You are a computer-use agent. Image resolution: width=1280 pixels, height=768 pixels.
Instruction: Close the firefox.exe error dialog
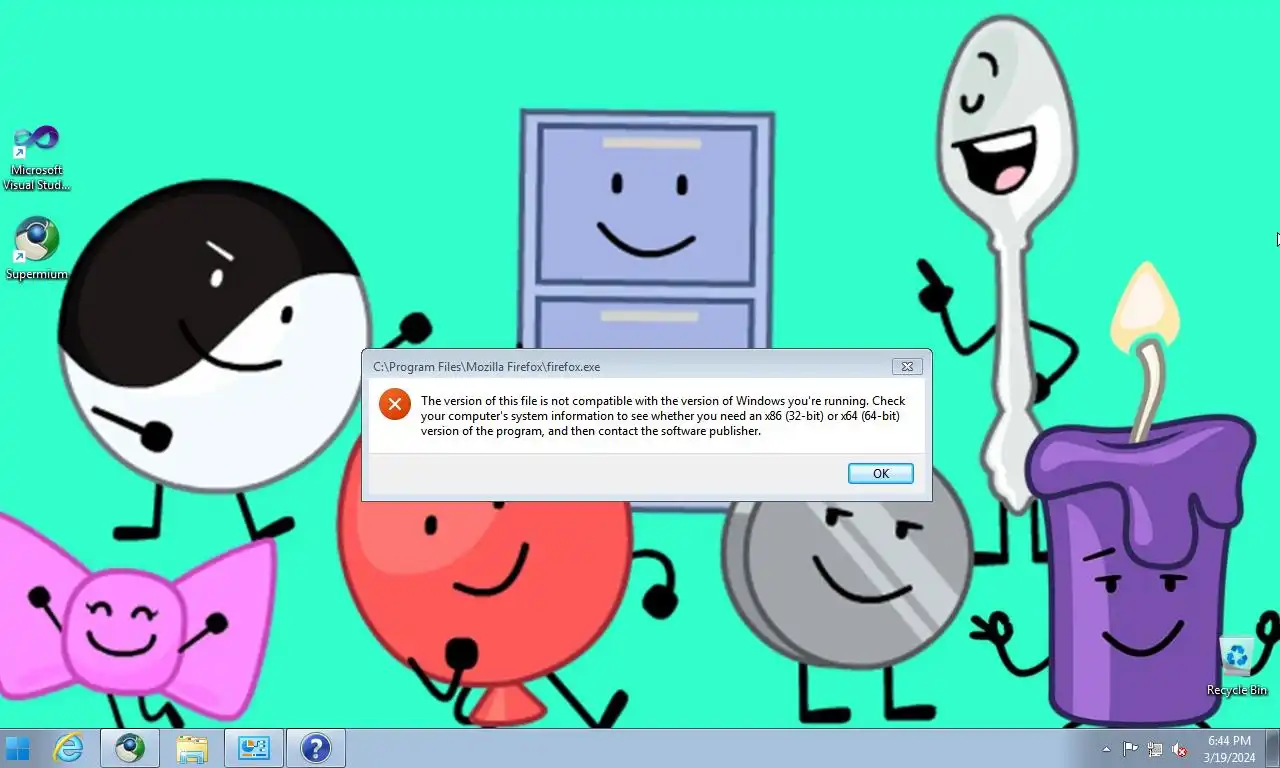click(906, 367)
